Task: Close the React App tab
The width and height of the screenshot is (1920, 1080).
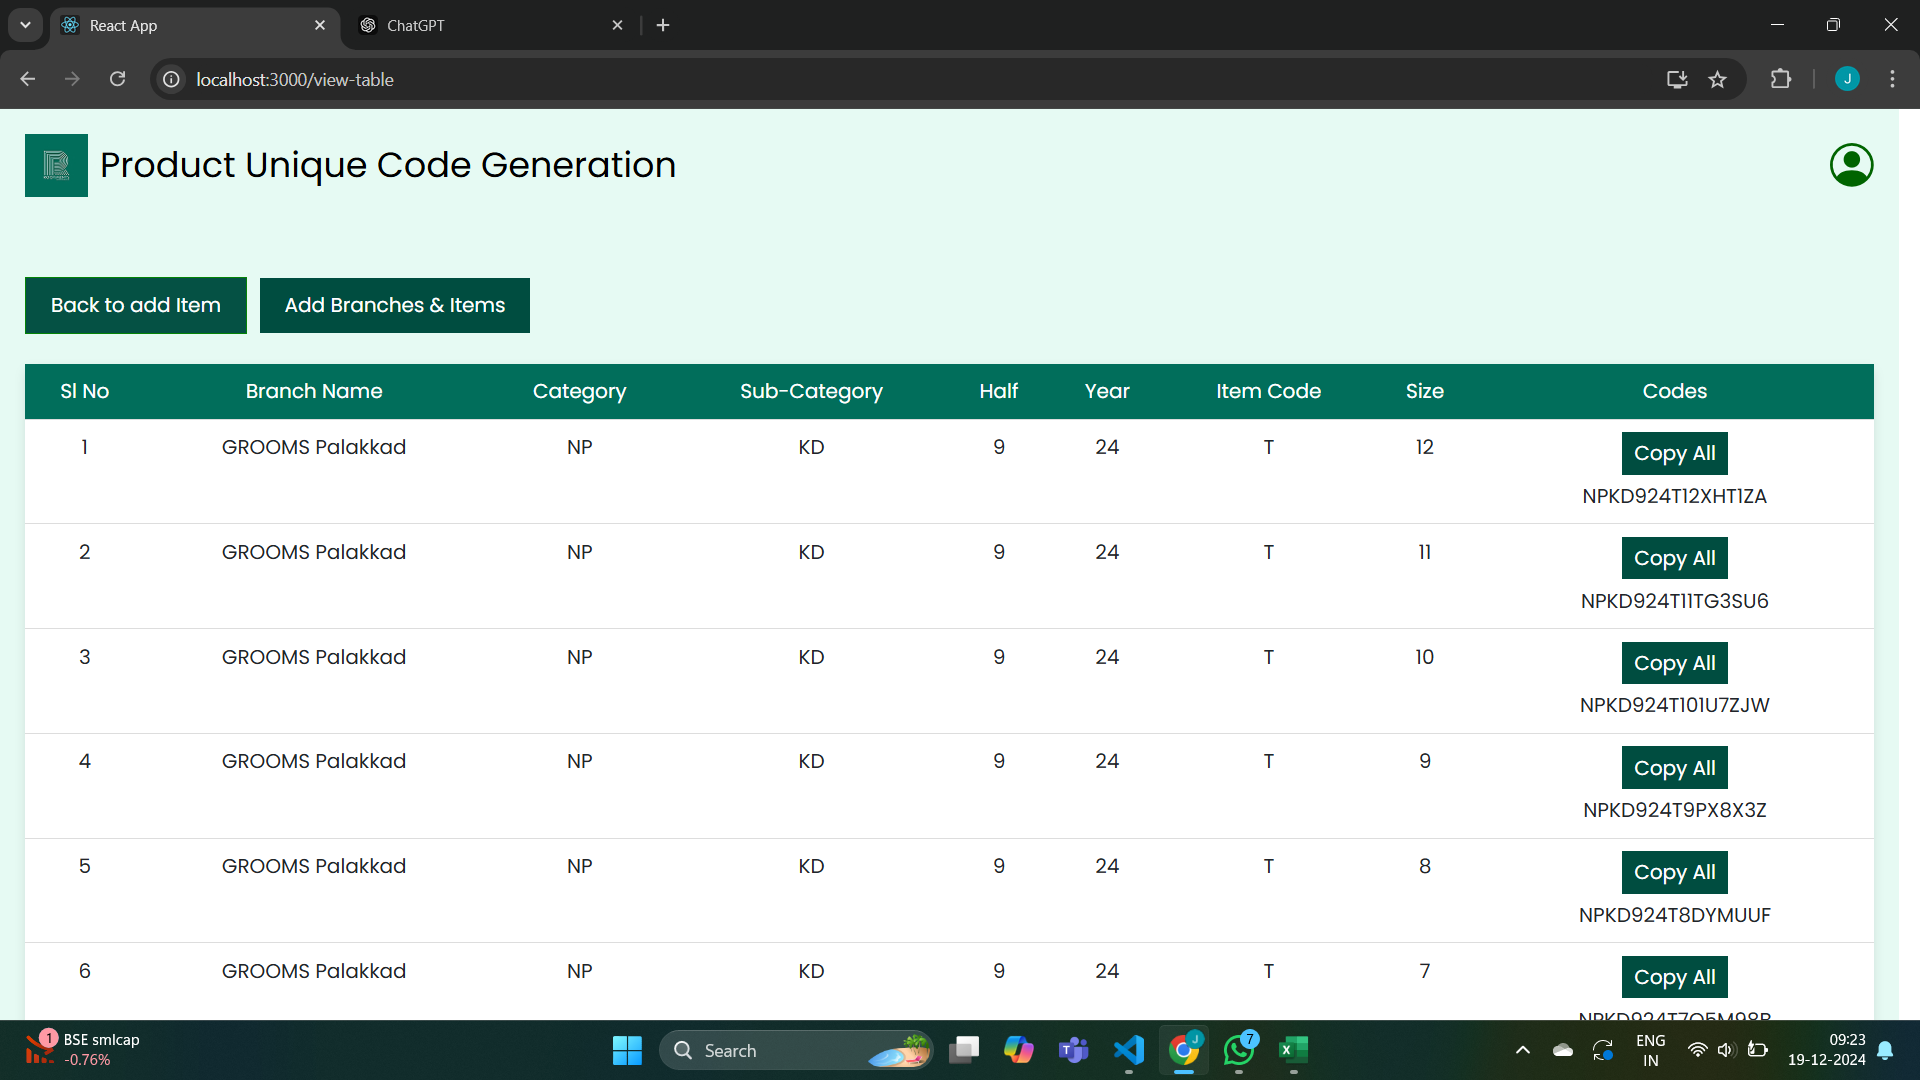Action: tap(320, 25)
